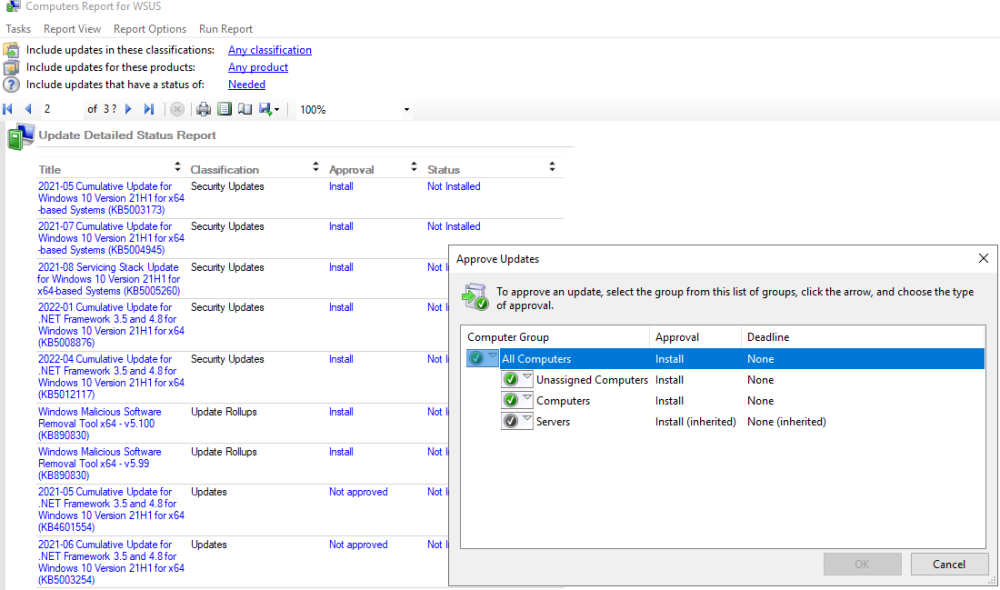Click the classifications filter icon

click(11, 50)
